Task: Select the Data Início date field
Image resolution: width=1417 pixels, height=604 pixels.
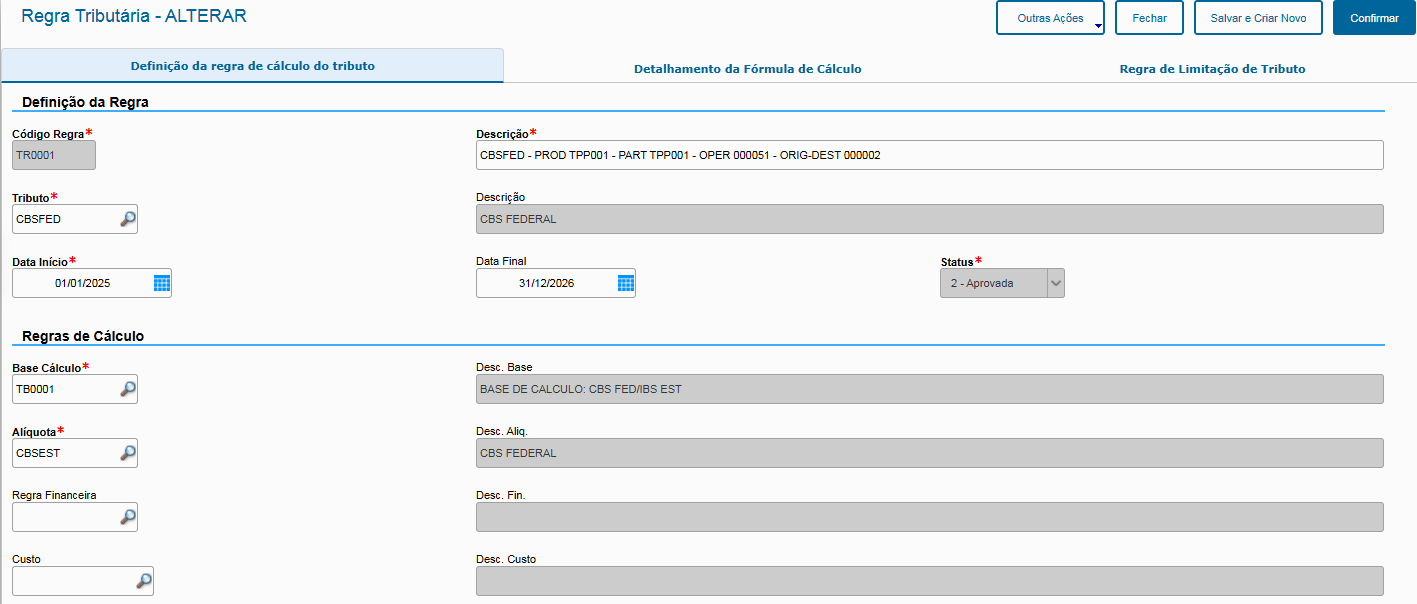Action: [80, 282]
